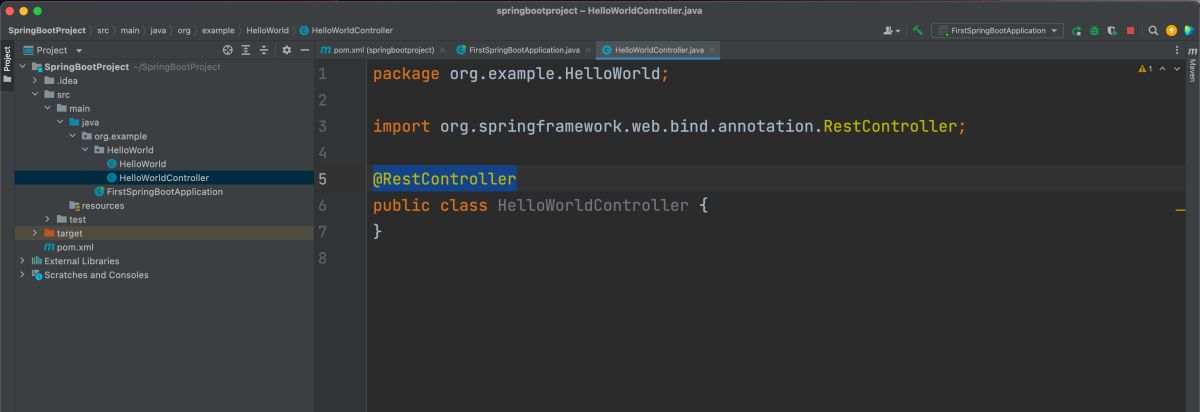Click src breadcrumb in navigation bar
This screenshot has width=1200, height=412.
click(x=103, y=31)
